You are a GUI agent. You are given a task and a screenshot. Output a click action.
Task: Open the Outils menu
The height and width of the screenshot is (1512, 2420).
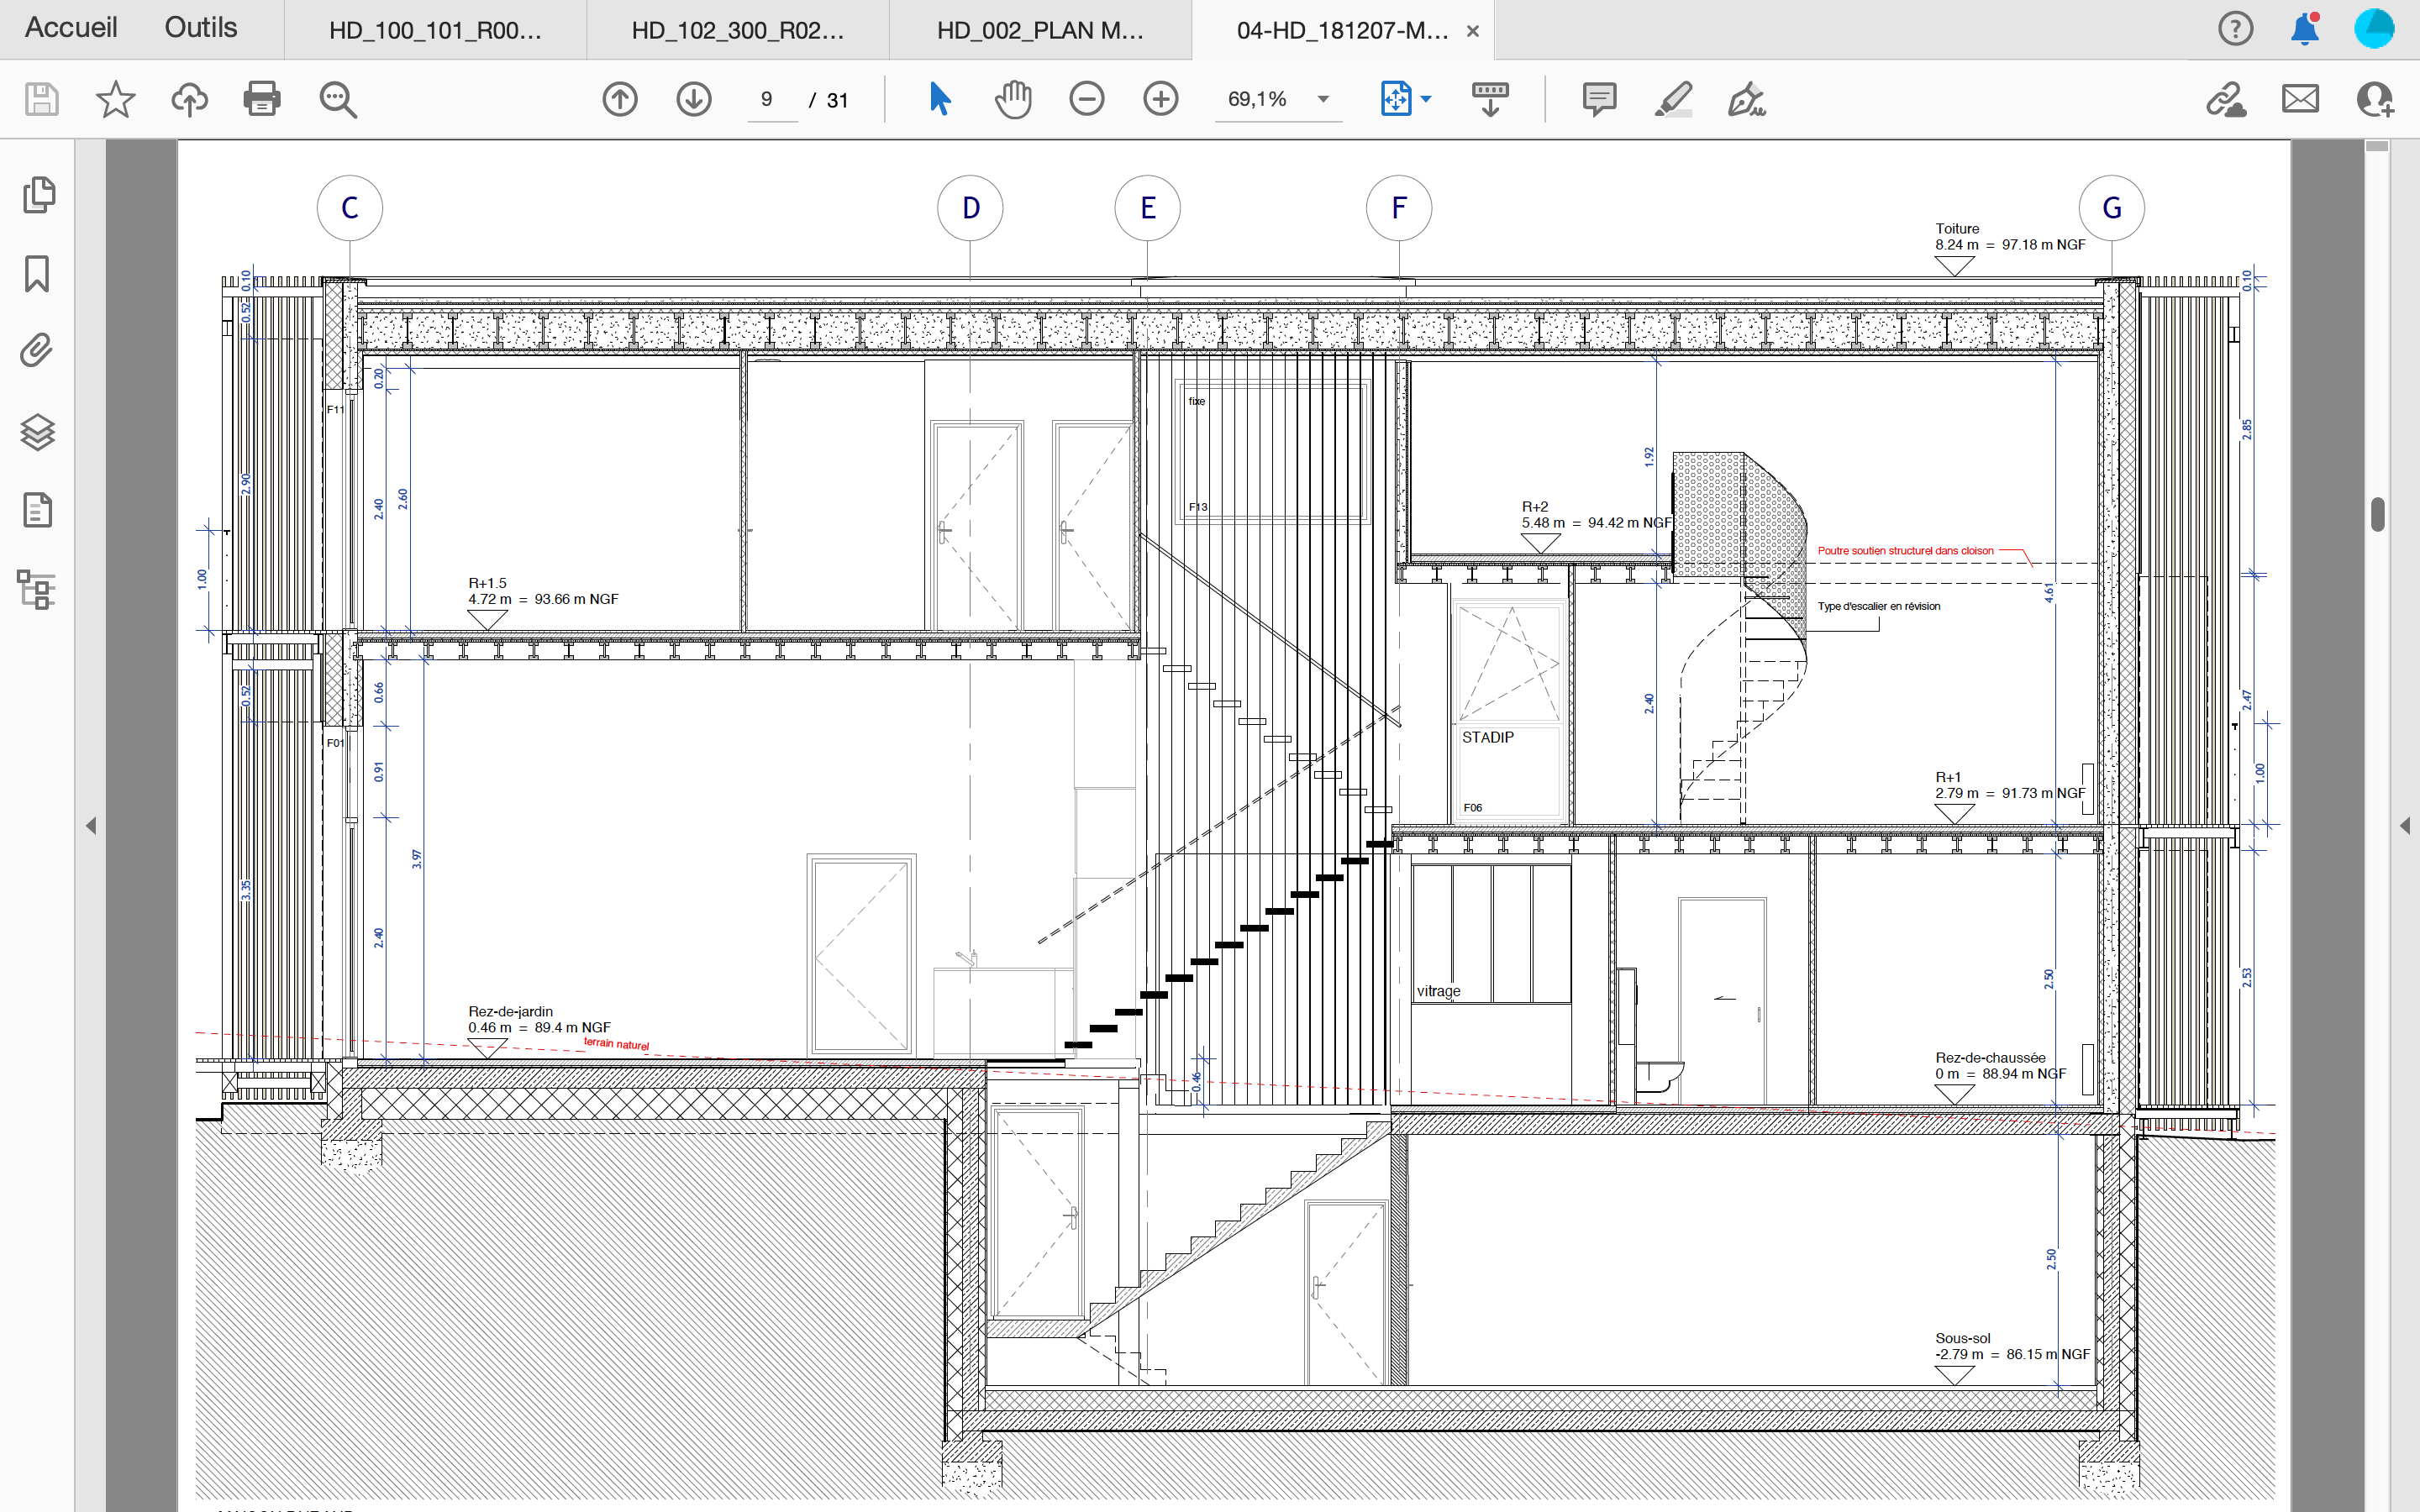pyautogui.click(x=200, y=28)
